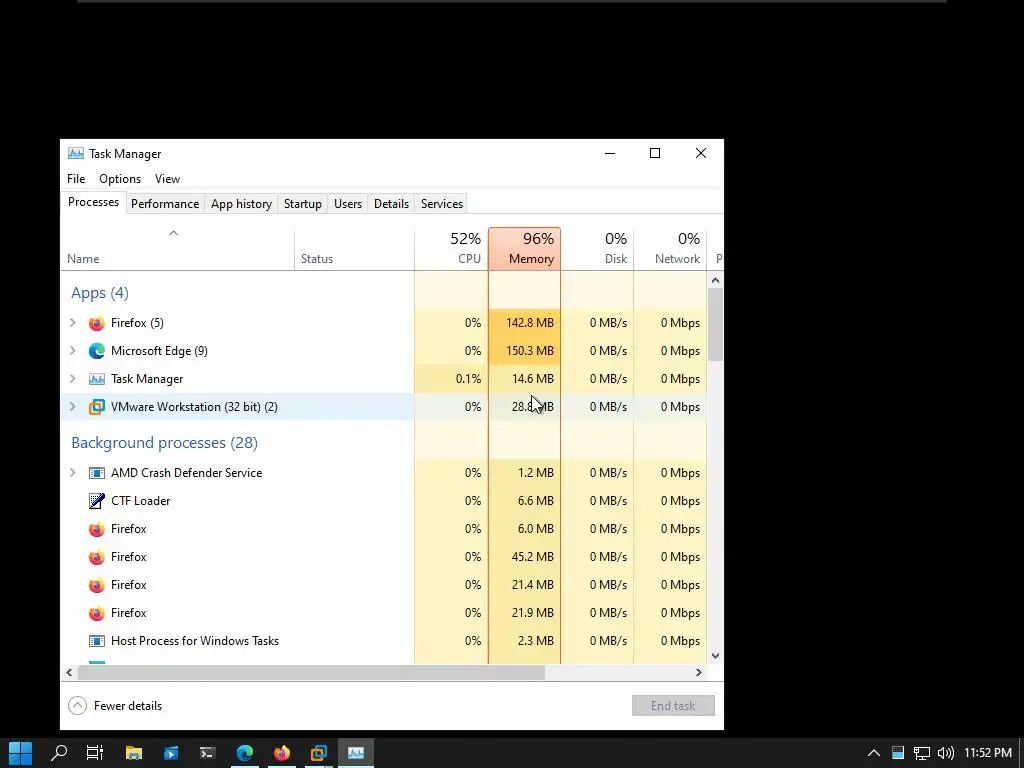Click the Task Manager taskbar button

pyautogui.click(x=356, y=753)
